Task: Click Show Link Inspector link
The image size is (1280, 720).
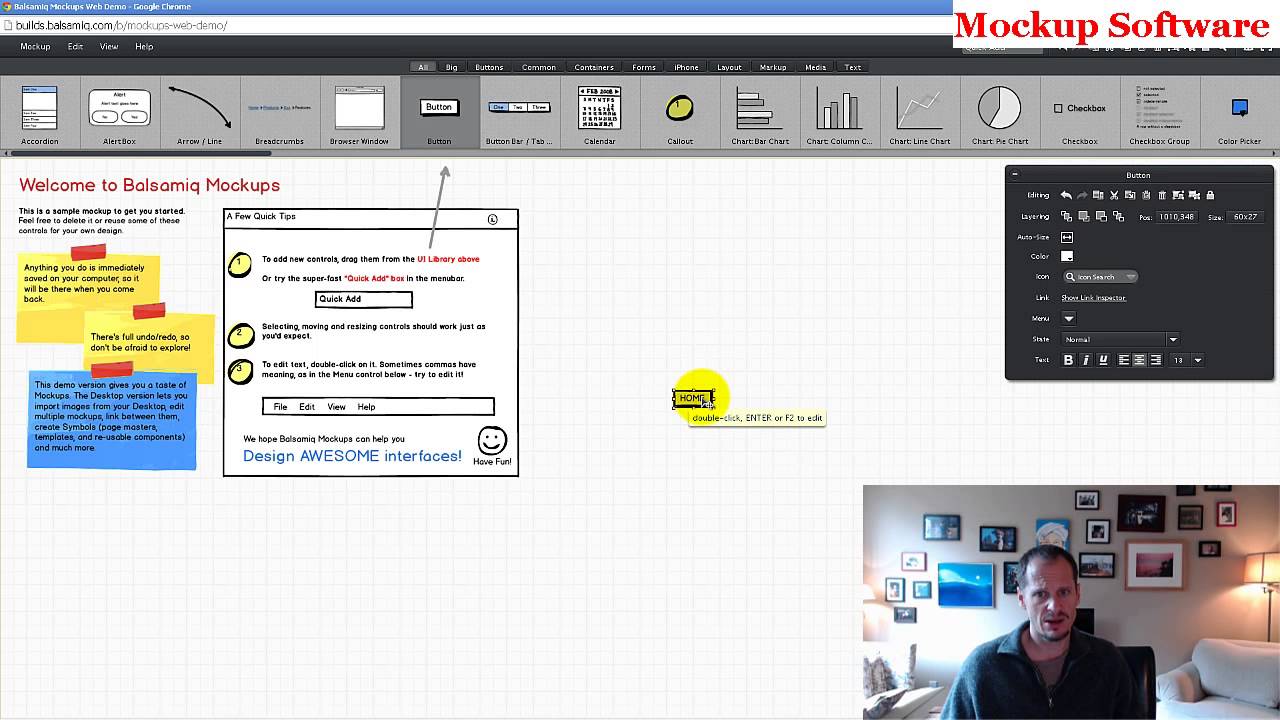Action: pos(1094,298)
